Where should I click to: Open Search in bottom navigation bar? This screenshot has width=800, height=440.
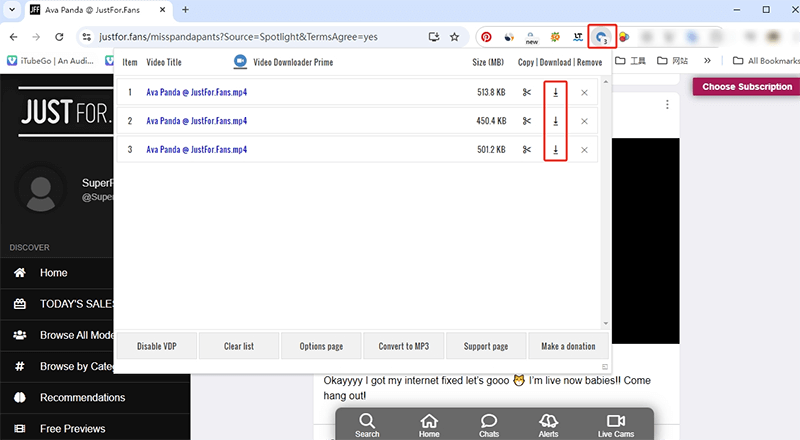coord(367,425)
